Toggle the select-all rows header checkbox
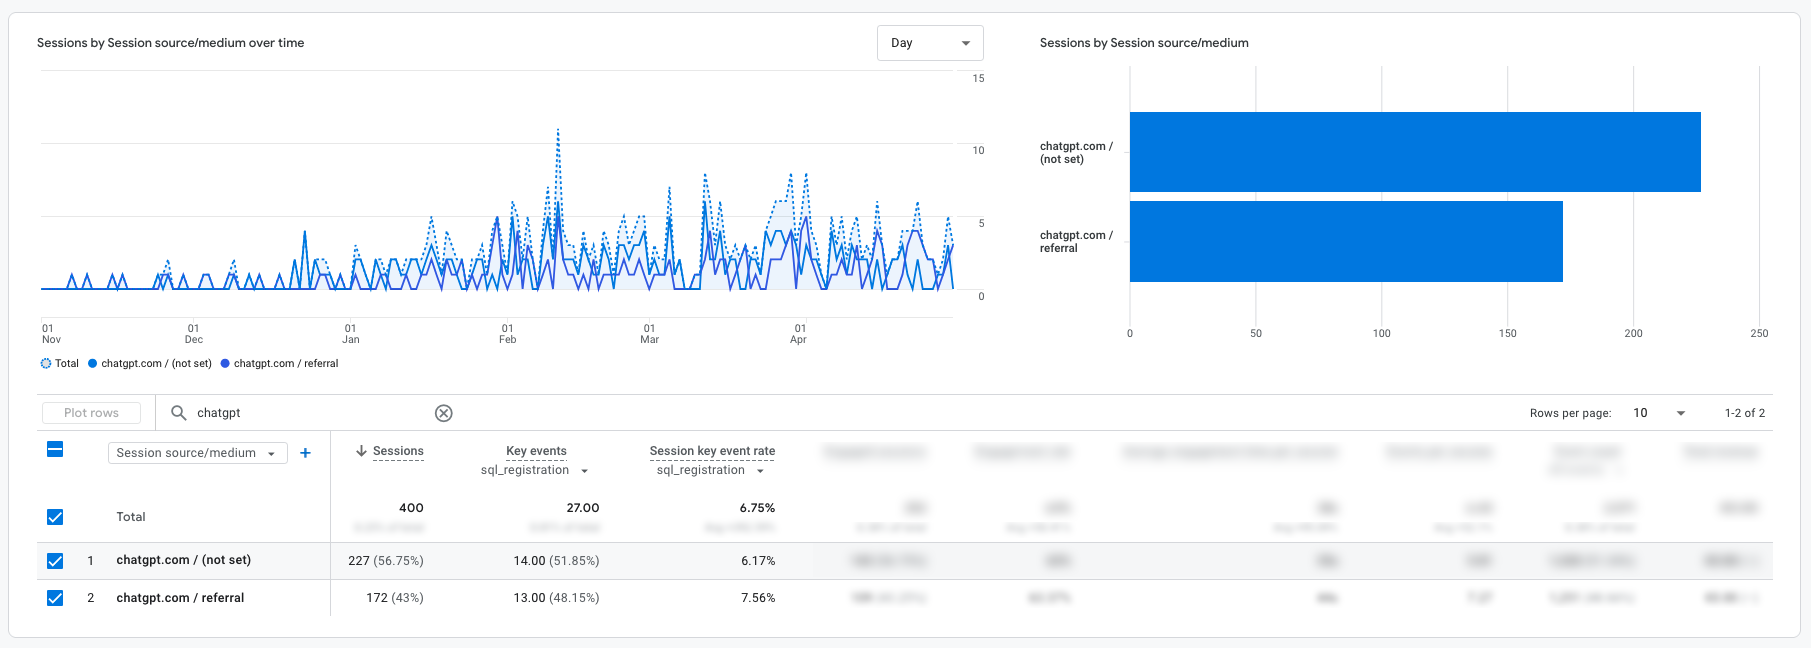Viewport: 1811px width, 648px height. coord(55,449)
